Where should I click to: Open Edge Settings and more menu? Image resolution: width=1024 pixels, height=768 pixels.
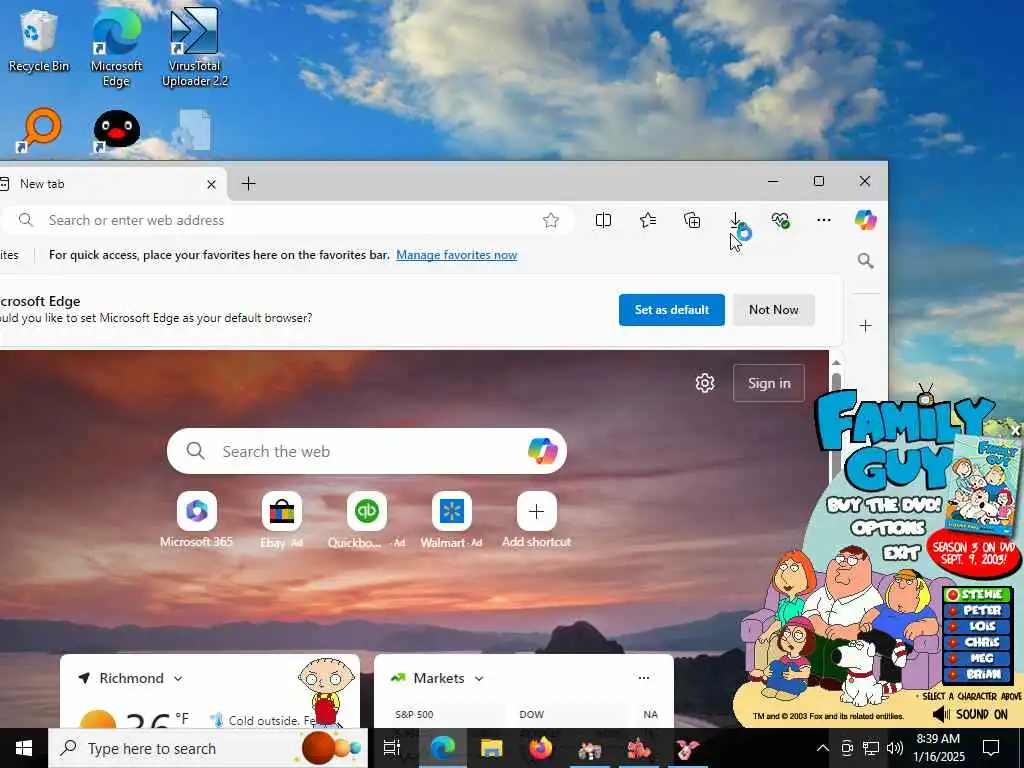[824, 221]
